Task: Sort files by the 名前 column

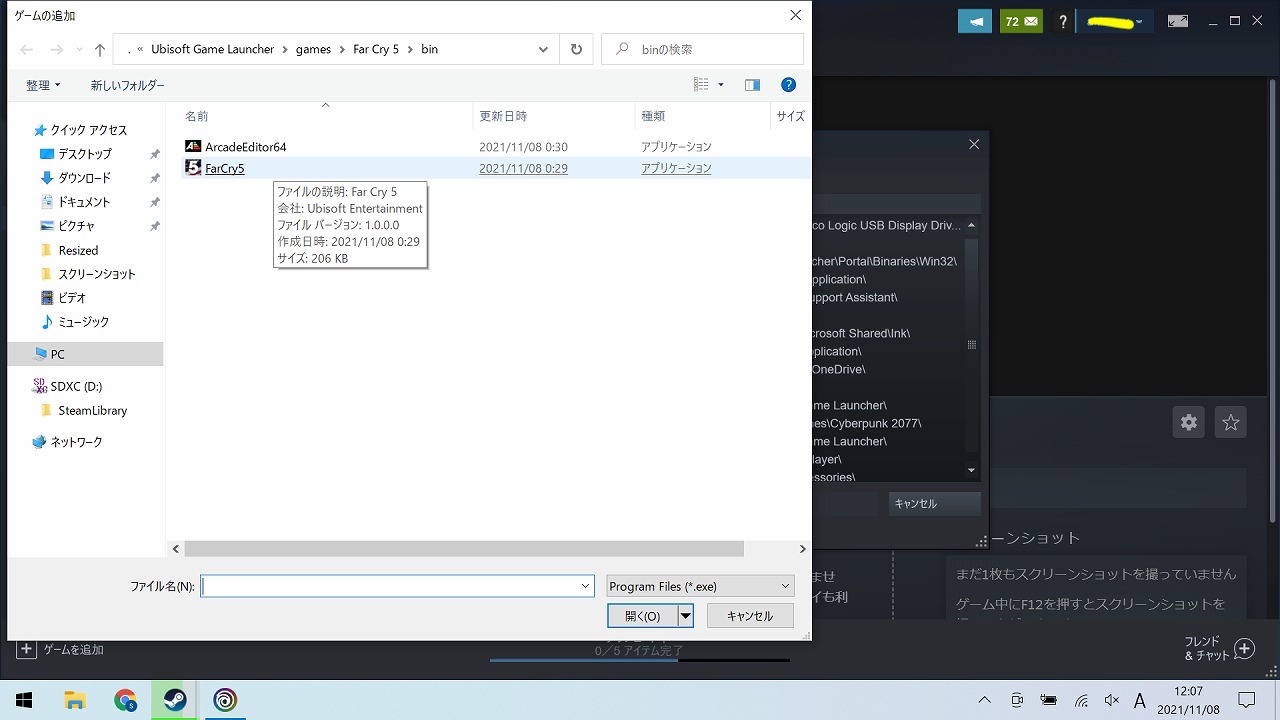Action: (197, 116)
